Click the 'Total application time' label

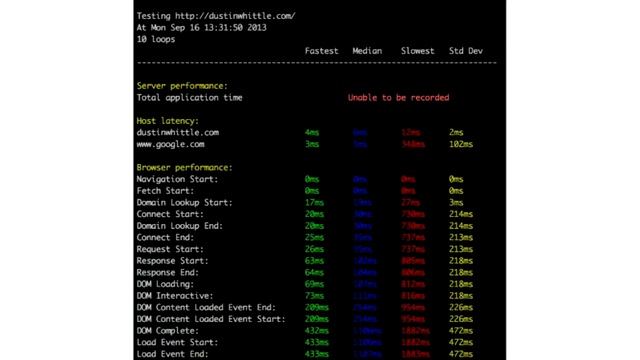point(189,98)
